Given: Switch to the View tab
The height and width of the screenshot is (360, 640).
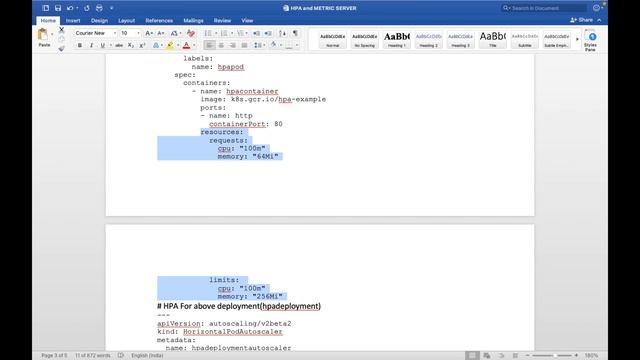Looking at the screenshot, I should [x=247, y=20].
